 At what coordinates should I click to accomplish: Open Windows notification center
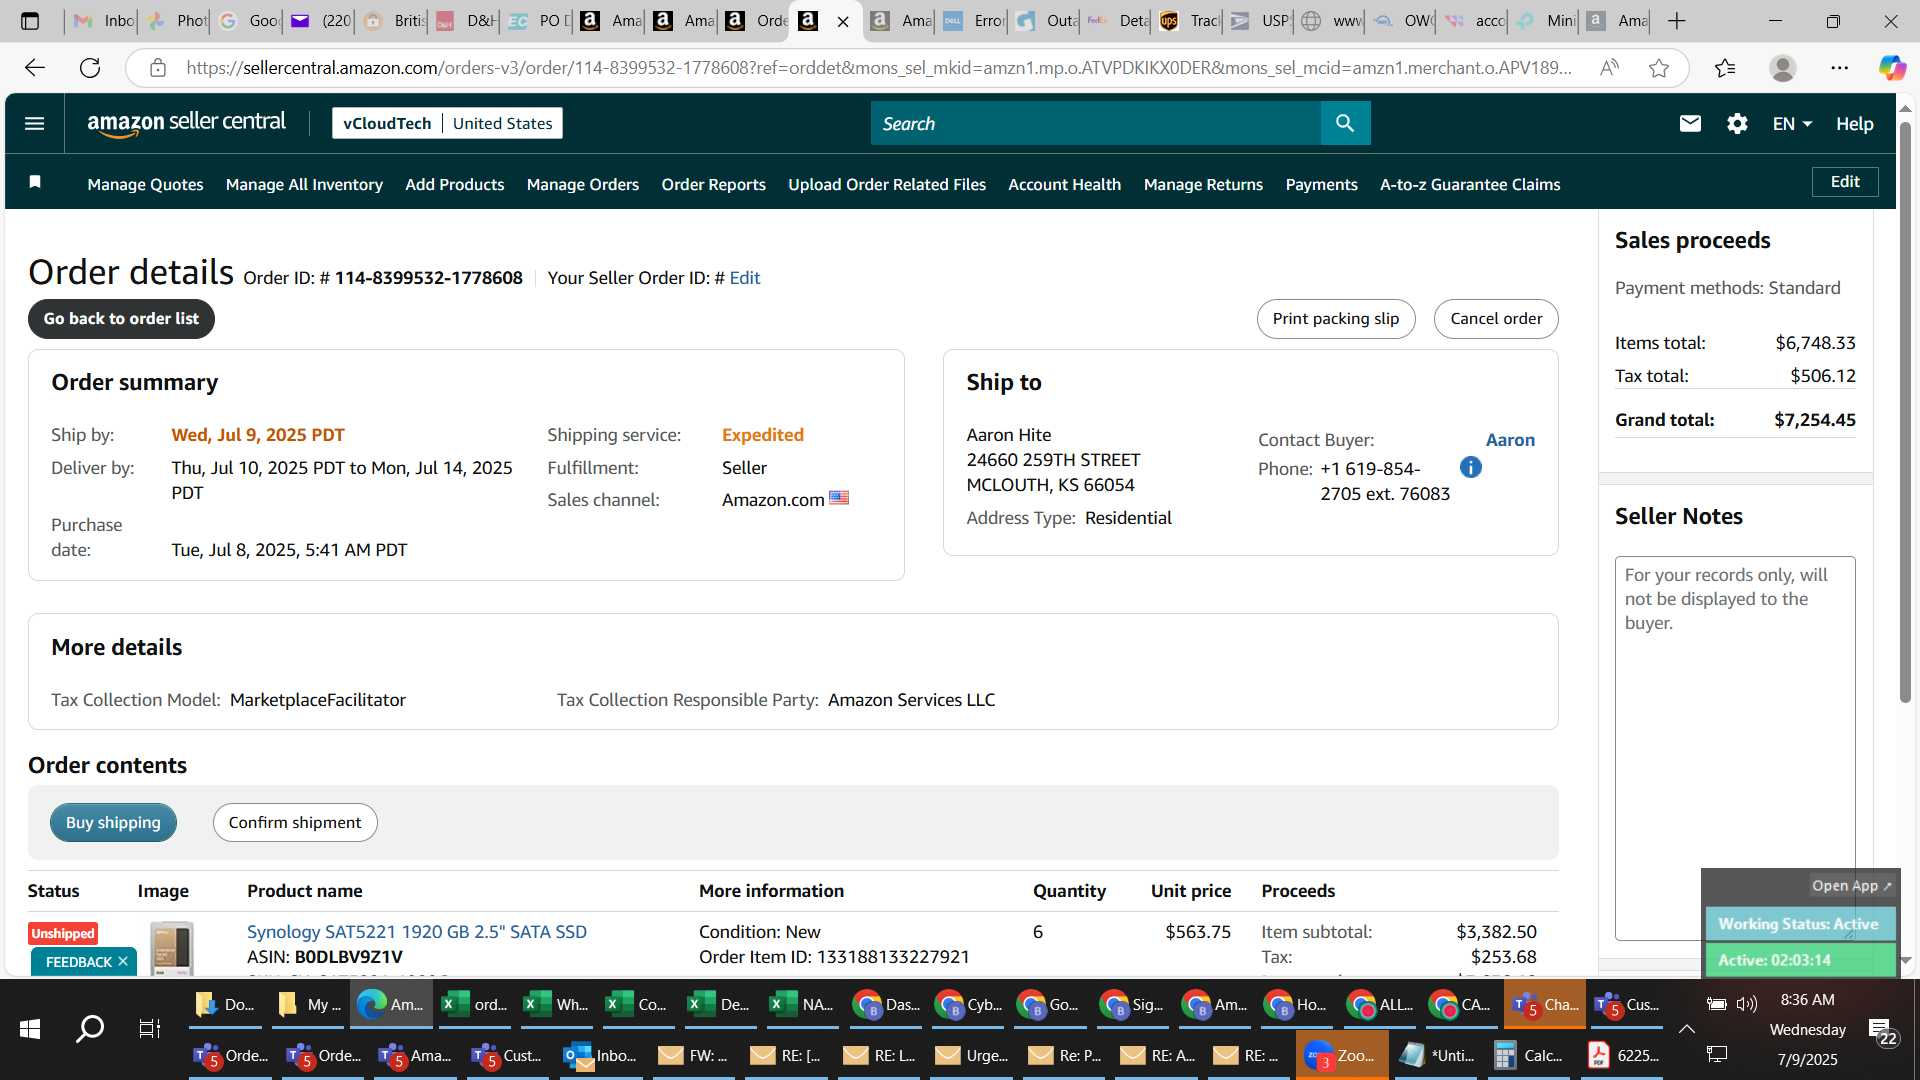(x=1881, y=1031)
